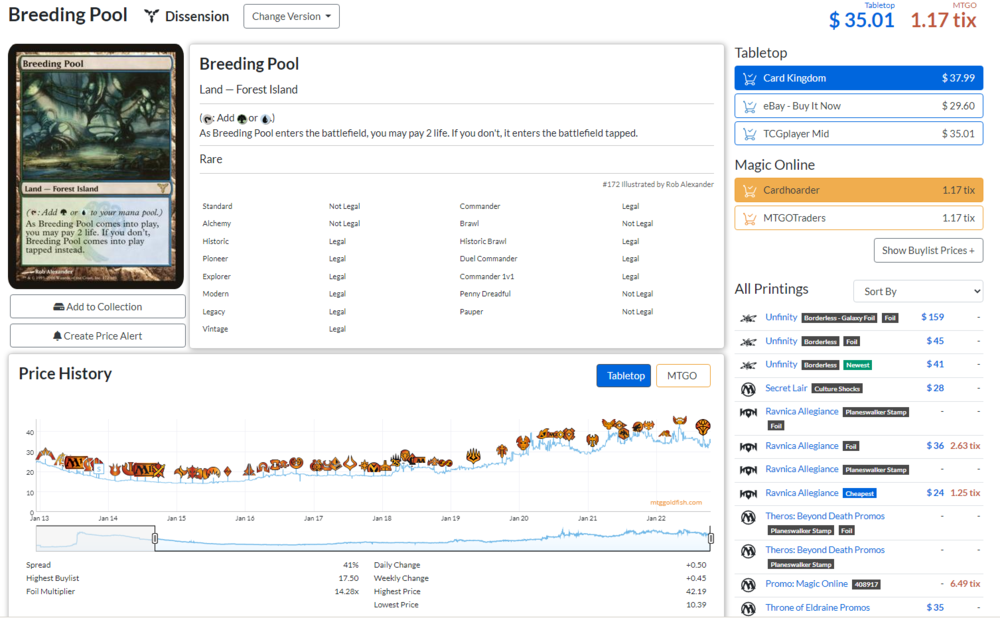Switch price history to MTGO
The image size is (1000, 618).
(682, 376)
